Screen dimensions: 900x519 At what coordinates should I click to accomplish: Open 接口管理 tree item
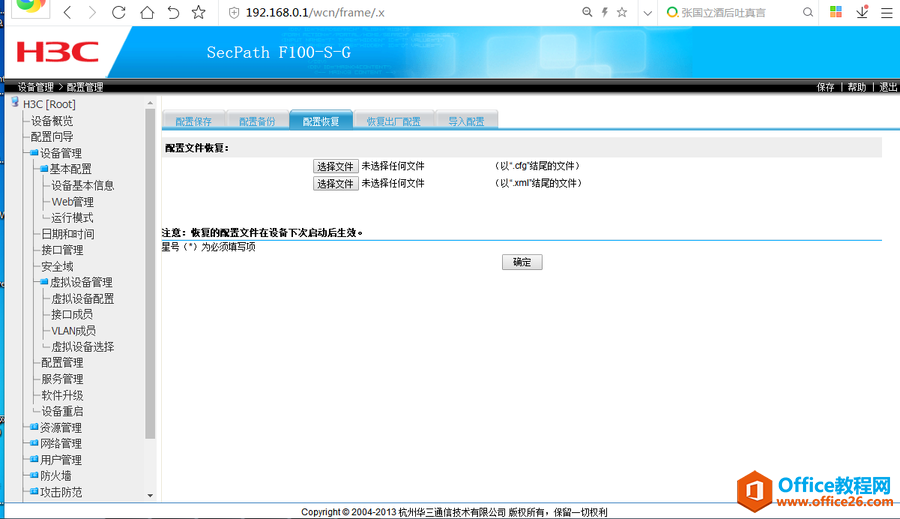62,250
